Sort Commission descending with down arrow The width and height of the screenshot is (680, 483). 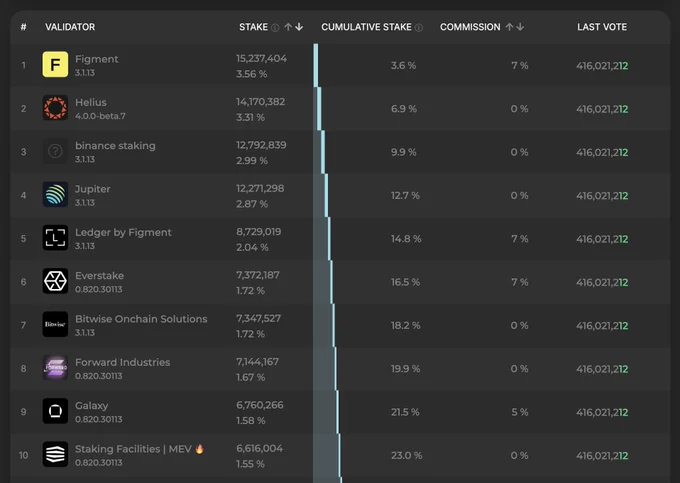(520, 27)
